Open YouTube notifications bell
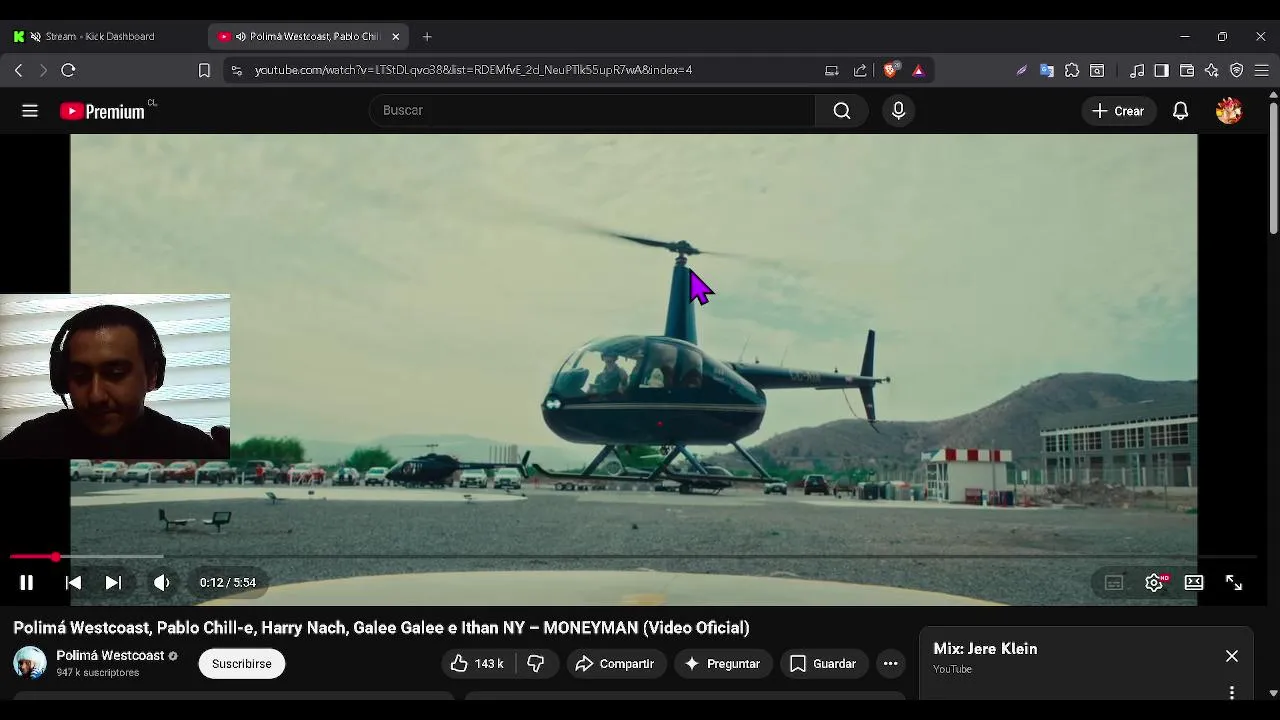The width and height of the screenshot is (1280, 720). (1180, 111)
